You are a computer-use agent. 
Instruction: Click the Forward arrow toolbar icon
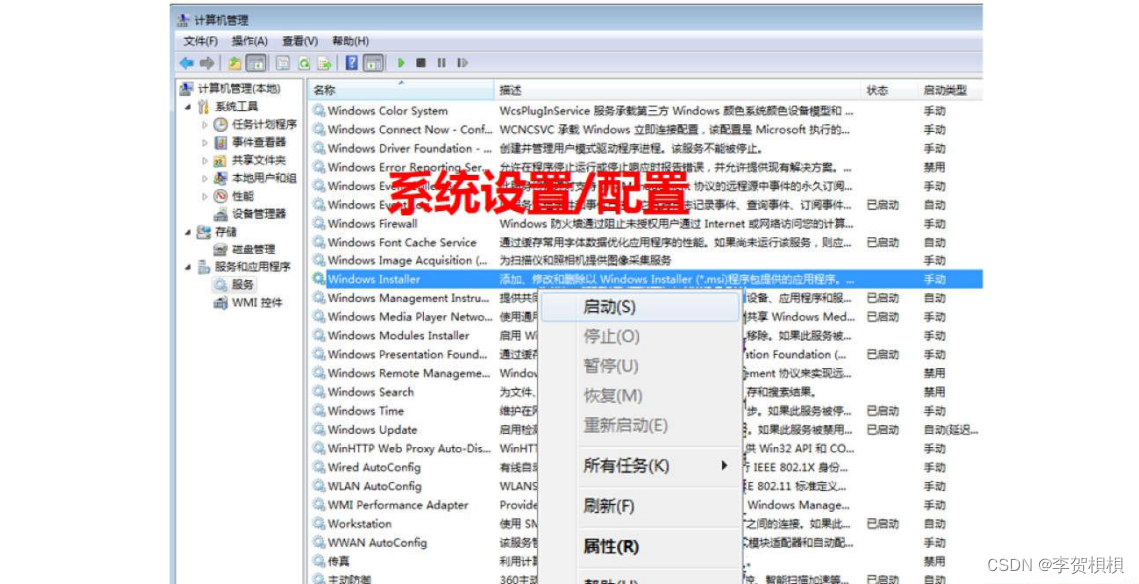(207, 63)
